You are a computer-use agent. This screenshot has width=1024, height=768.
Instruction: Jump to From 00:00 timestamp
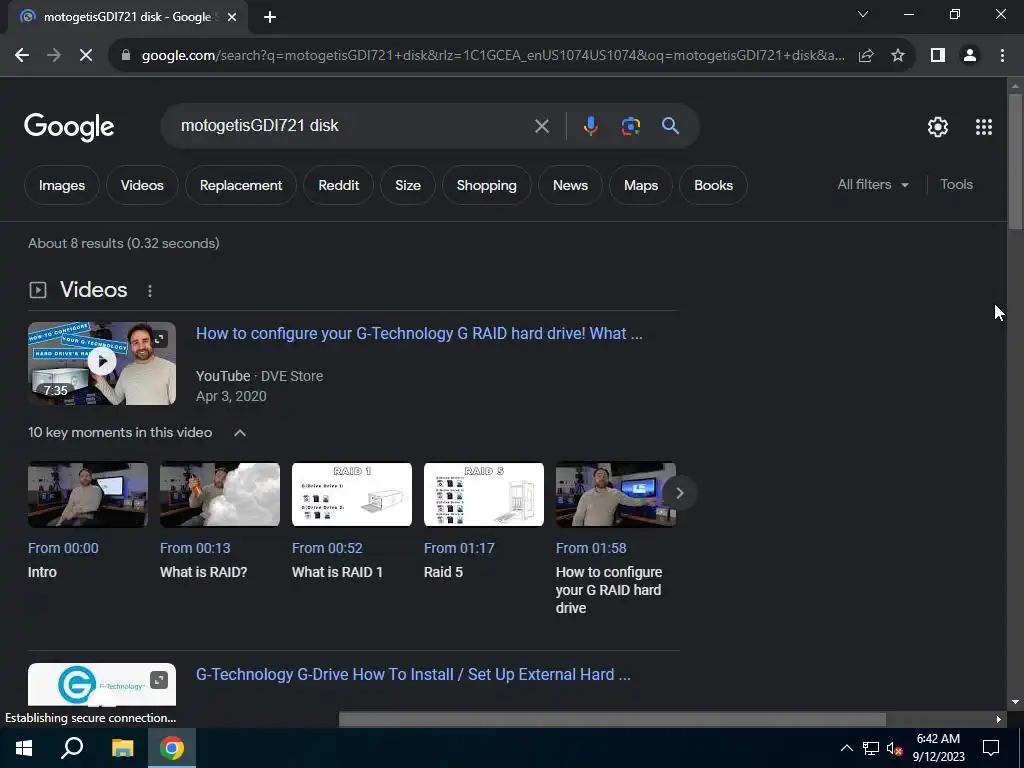(63, 549)
